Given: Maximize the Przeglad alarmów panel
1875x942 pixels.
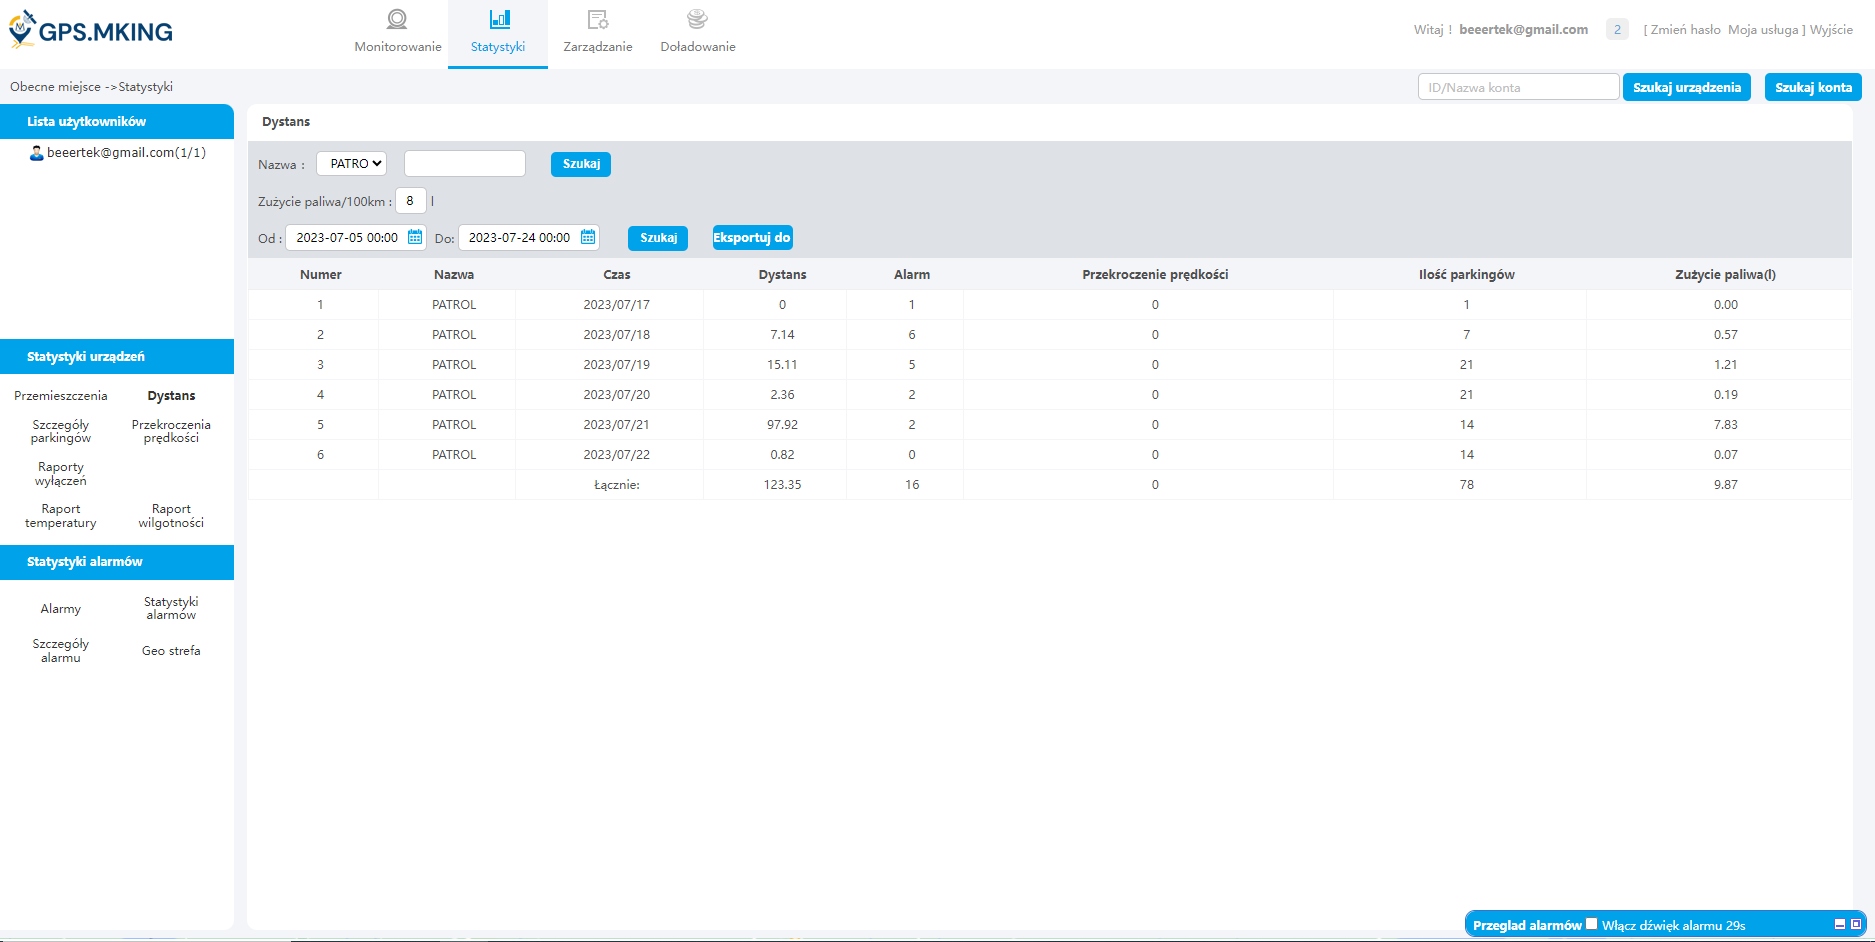Looking at the screenshot, I should click(1856, 925).
